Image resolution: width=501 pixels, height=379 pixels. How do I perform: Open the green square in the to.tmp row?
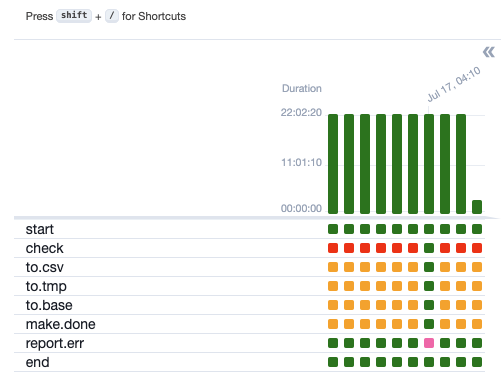click(x=429, y=286)
